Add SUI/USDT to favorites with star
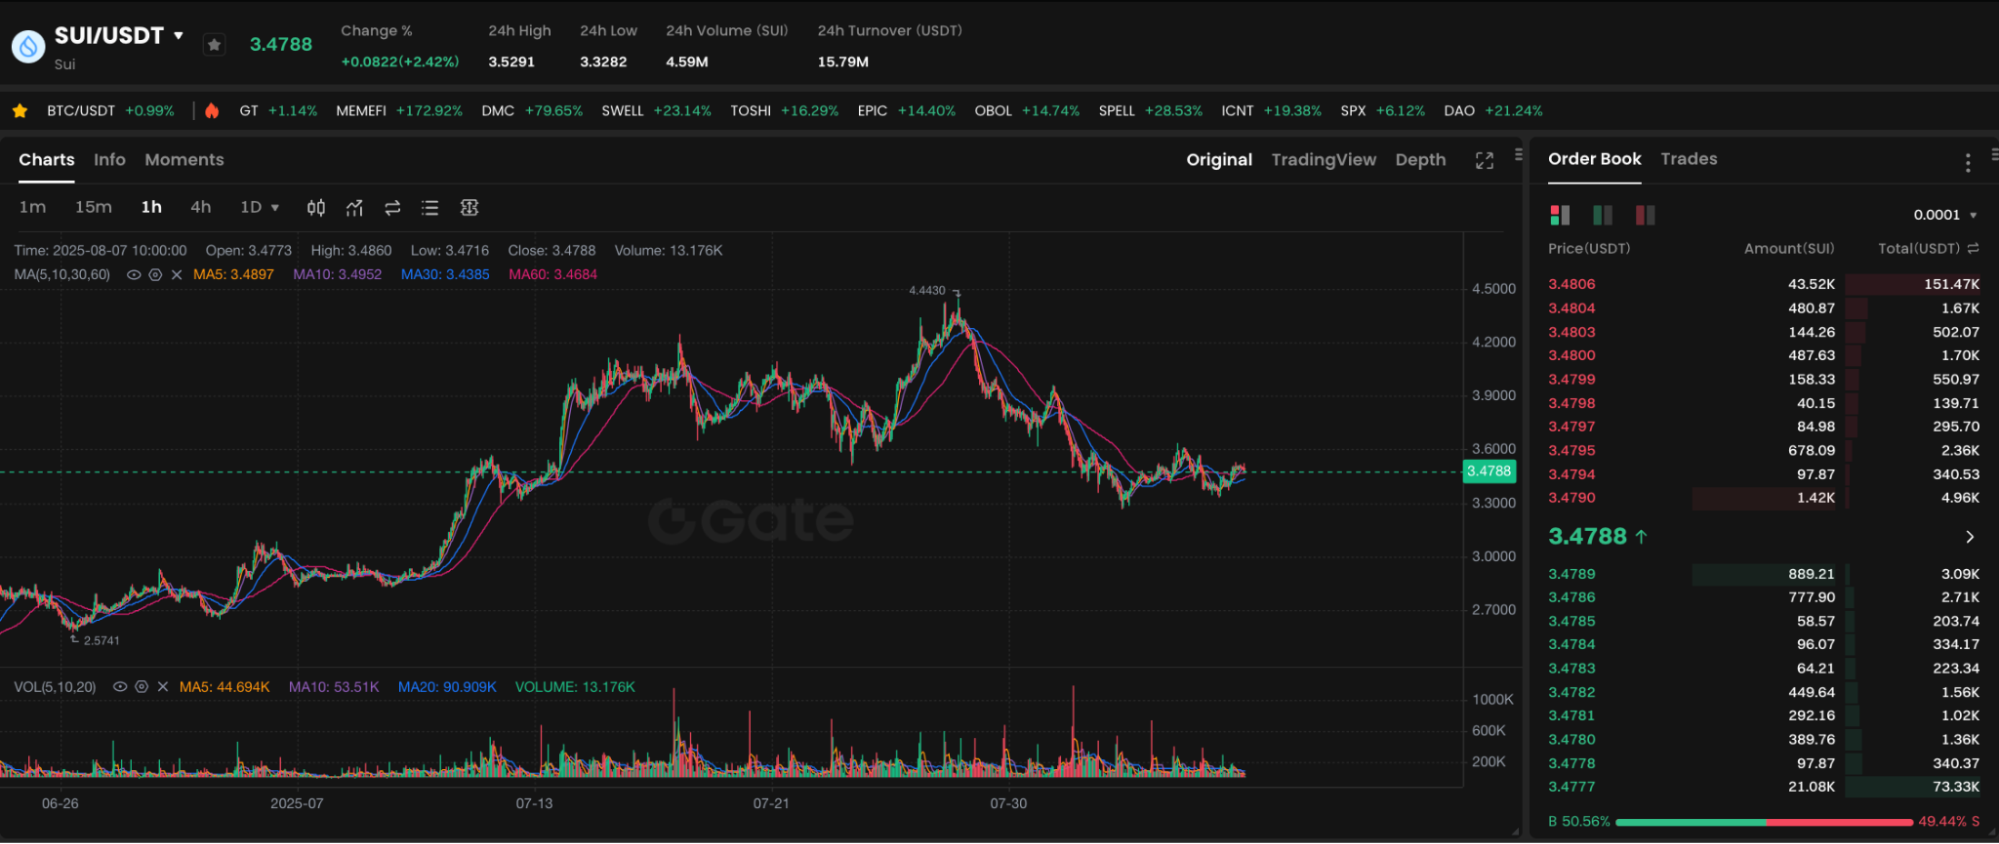The width and height of the screenshot is (1999, 844). click(214, 44)
